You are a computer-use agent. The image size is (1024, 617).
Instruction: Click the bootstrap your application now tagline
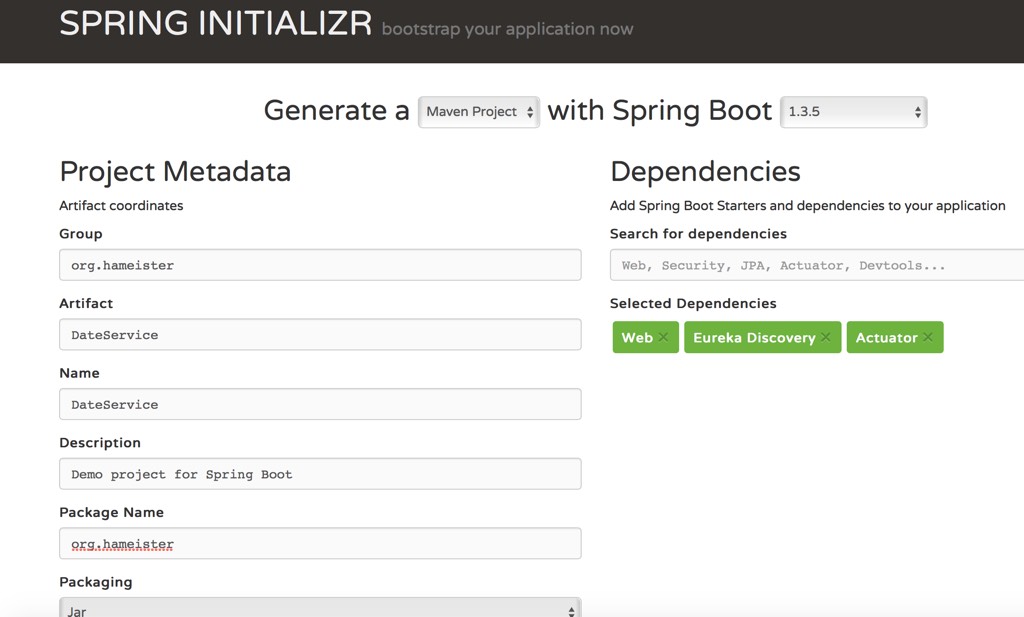coord(507,29)
